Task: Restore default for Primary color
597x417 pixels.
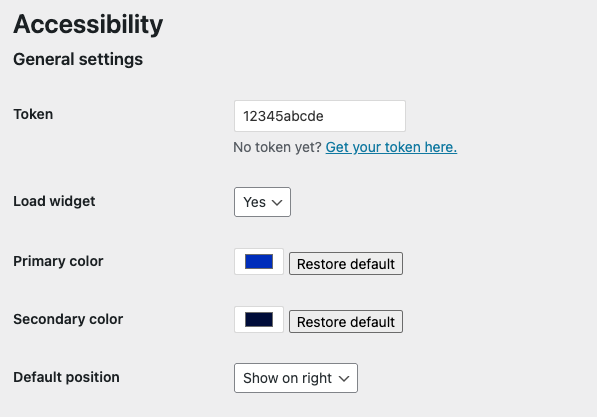Action: tap(346, 264)
